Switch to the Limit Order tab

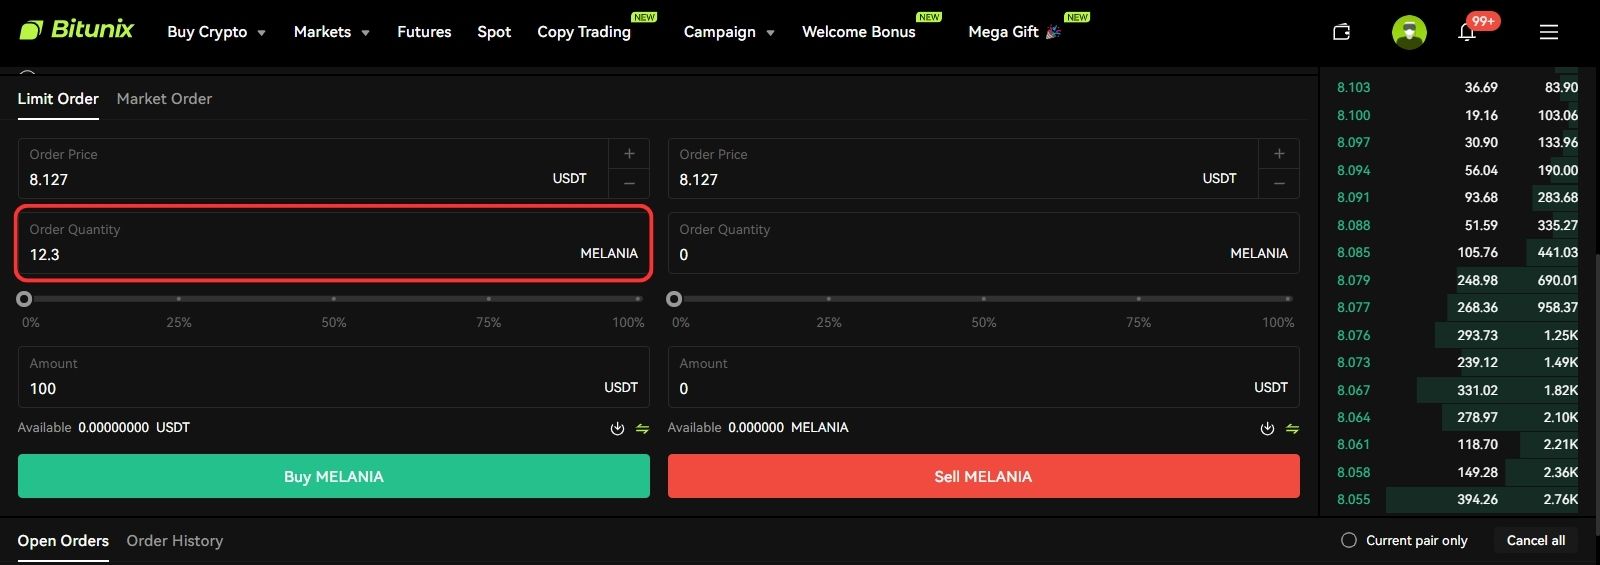pyautogui.click(x=58, y=99)
